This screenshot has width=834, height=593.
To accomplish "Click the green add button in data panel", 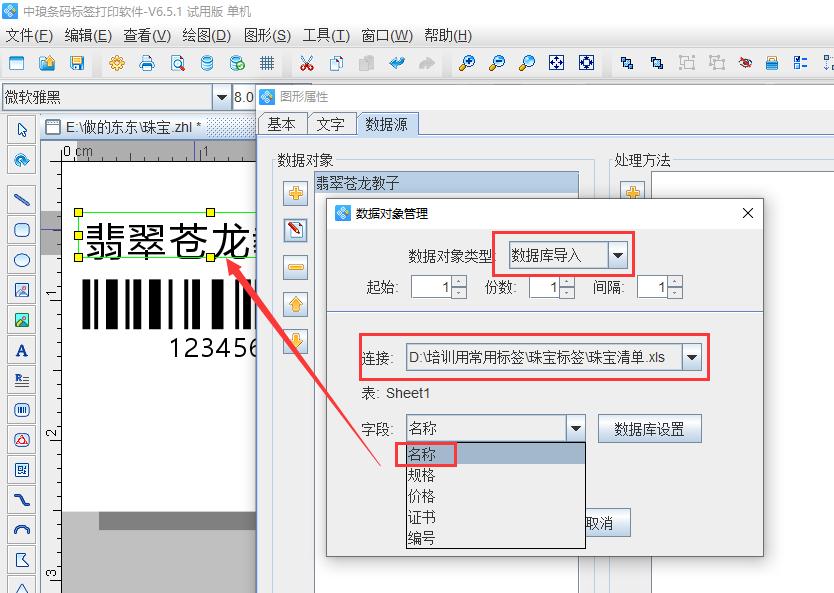I will coord(295,193).
